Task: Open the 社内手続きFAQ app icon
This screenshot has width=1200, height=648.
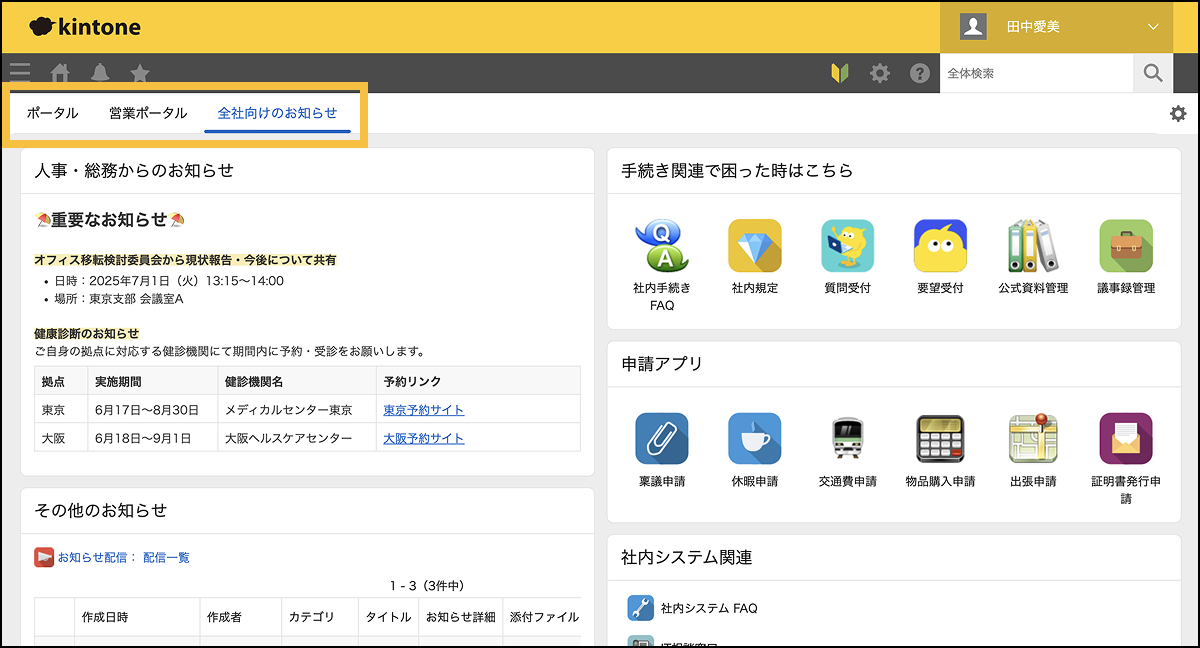Action: 661,246
